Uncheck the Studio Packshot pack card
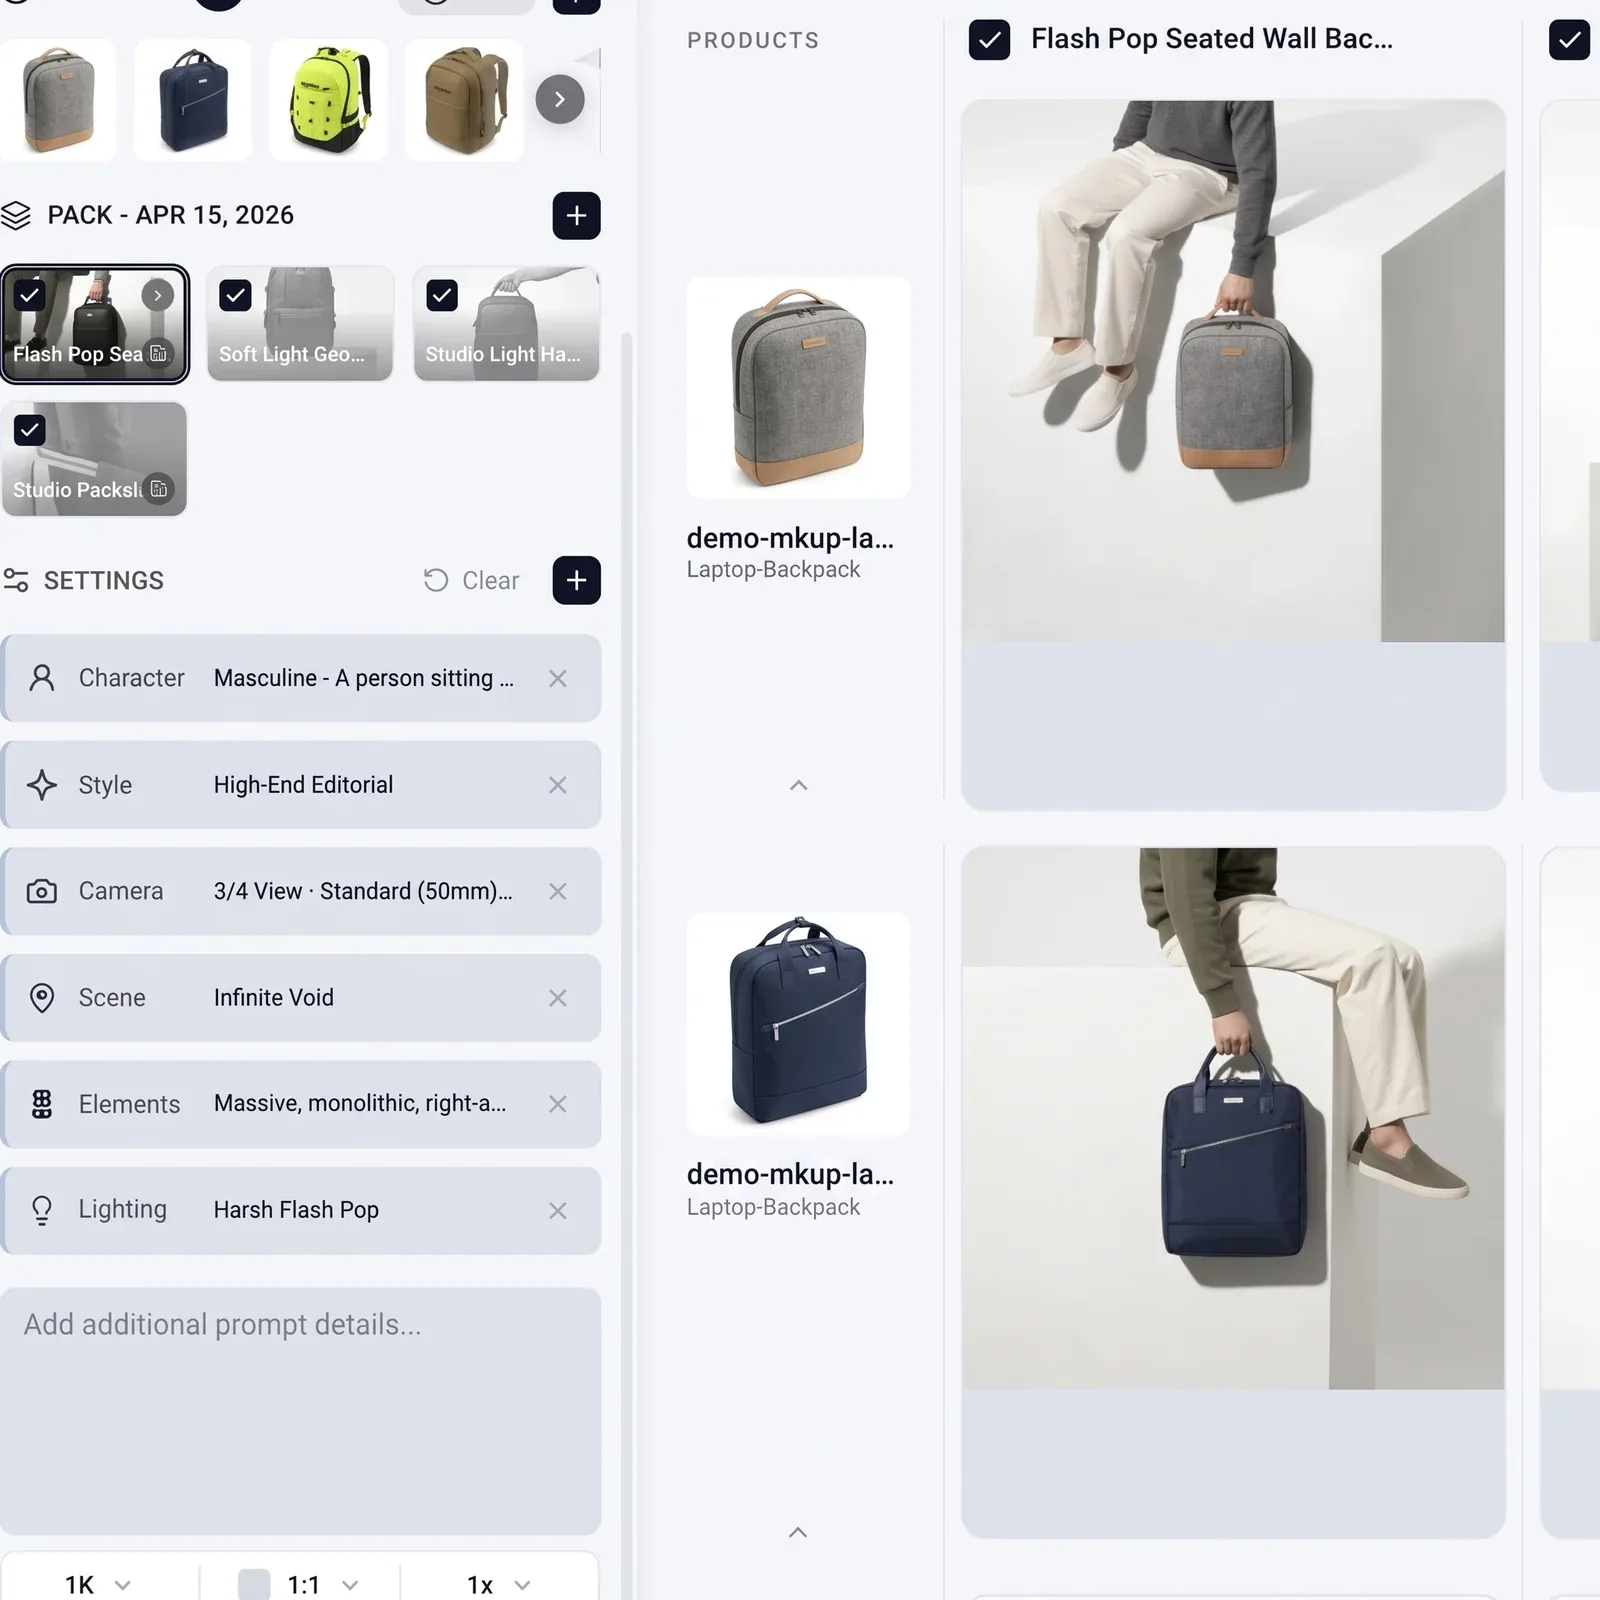1600x1600 pixels. [30, 430]
